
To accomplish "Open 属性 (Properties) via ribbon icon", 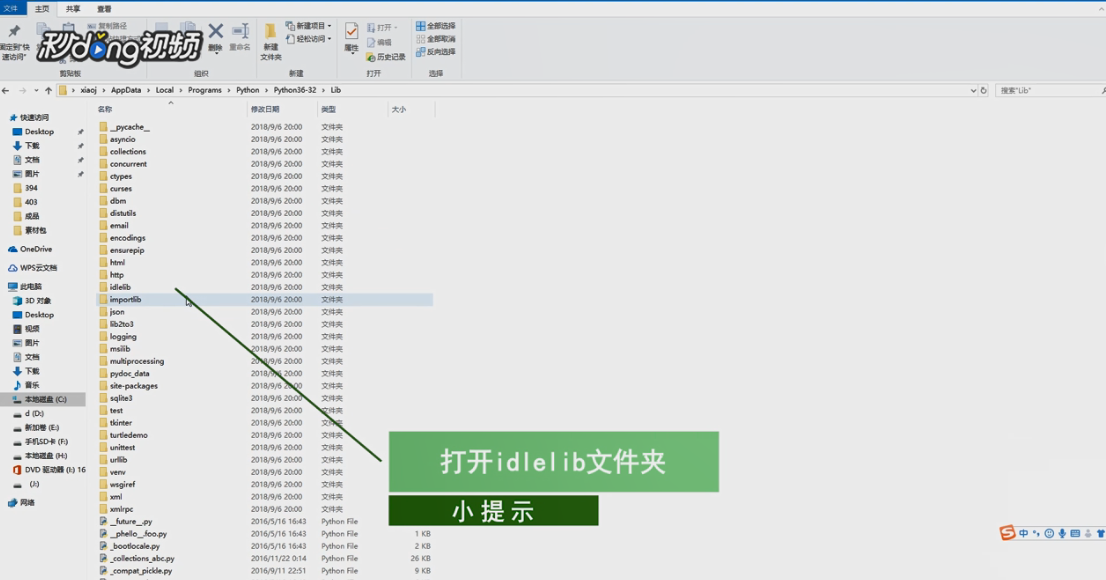I will (352, 33).
